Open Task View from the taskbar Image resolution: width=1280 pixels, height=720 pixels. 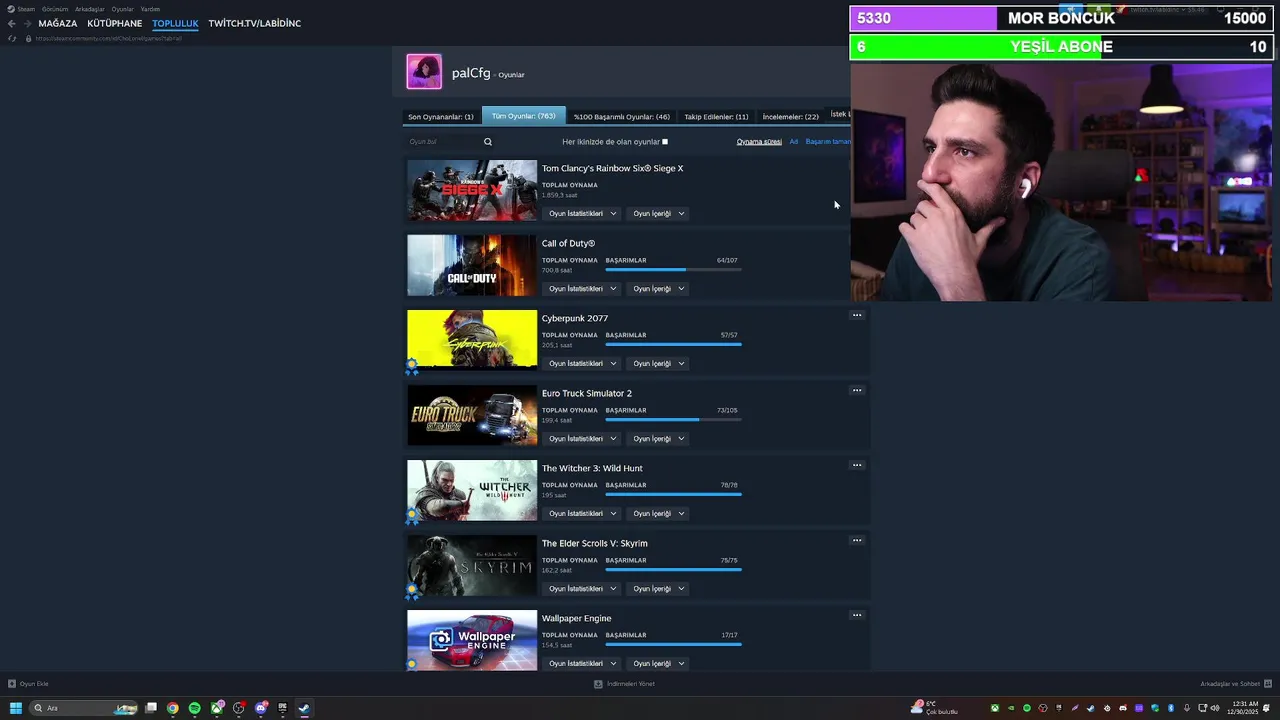click(151, 708)
